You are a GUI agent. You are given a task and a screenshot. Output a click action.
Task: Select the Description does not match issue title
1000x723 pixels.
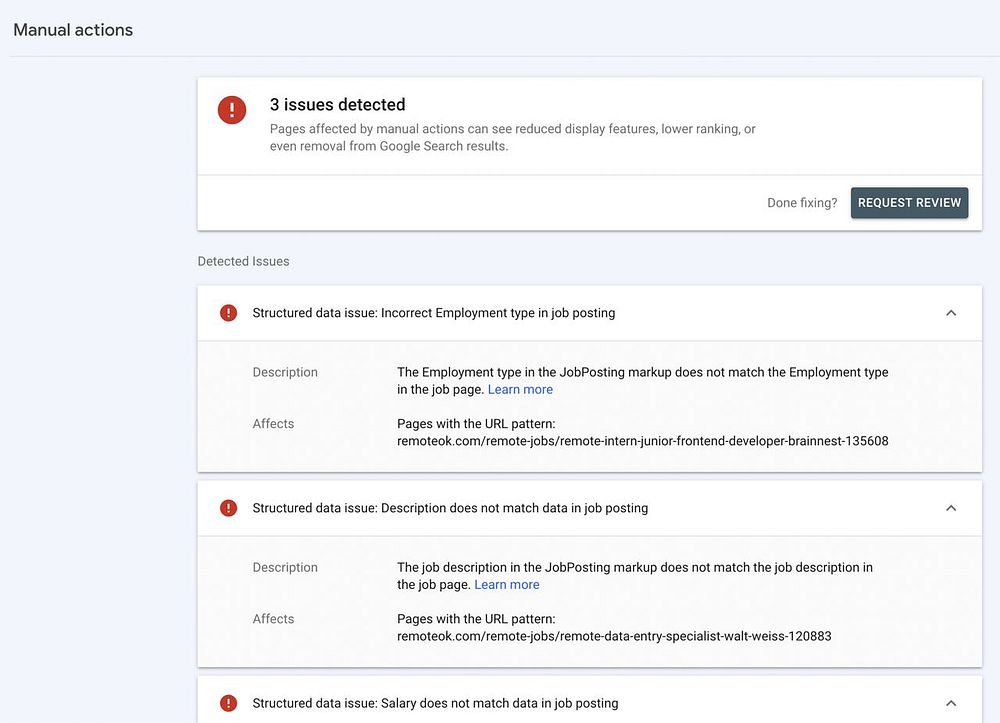(450, 508)
